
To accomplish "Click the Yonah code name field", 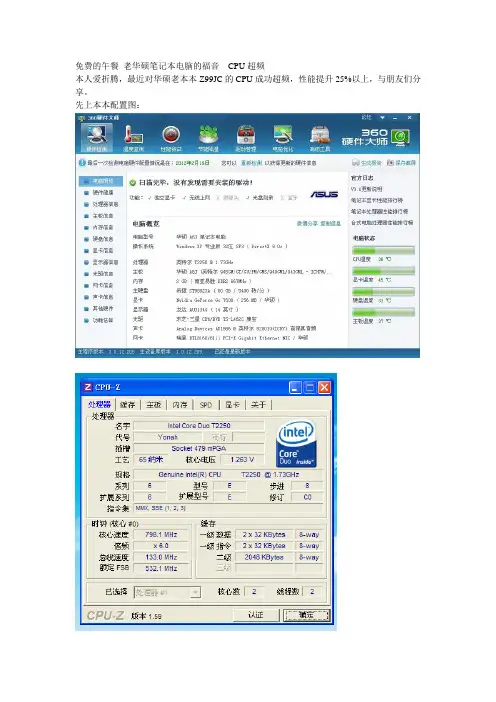I will pyautogui.click(x=167, y=437).
